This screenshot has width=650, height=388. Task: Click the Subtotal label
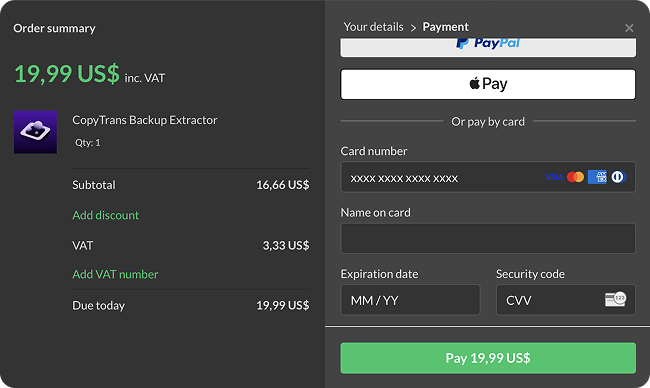click(x=94, y=185)
